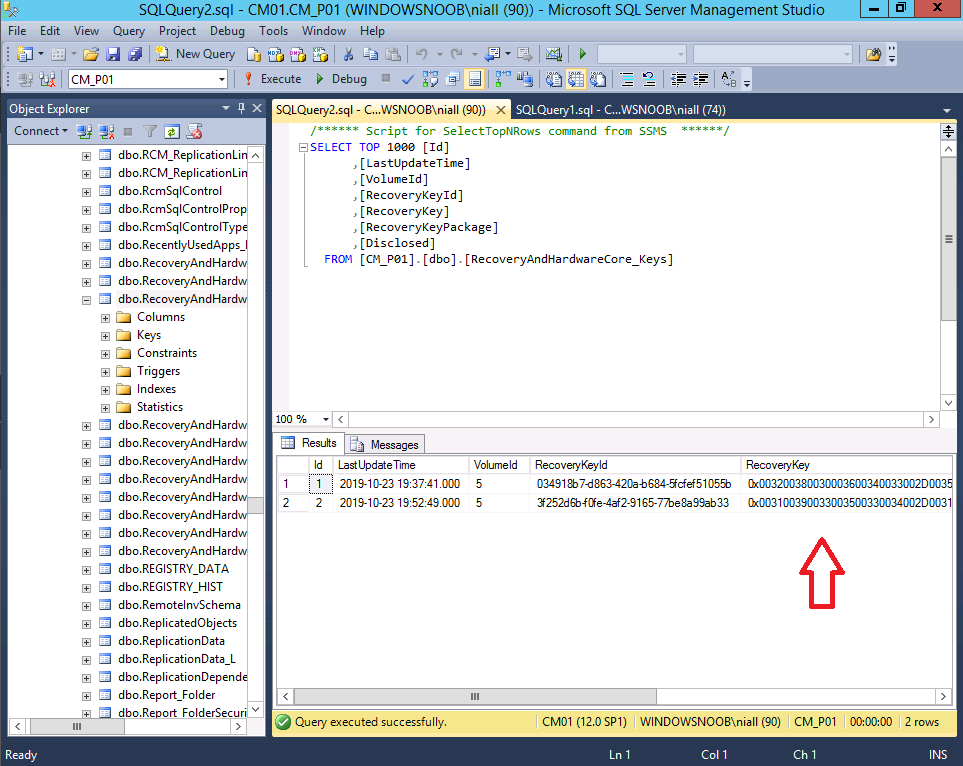Screen dimensions: 963x766
Task: Open the Connect dropdown in Object Explorer
Action: point(41,131)
